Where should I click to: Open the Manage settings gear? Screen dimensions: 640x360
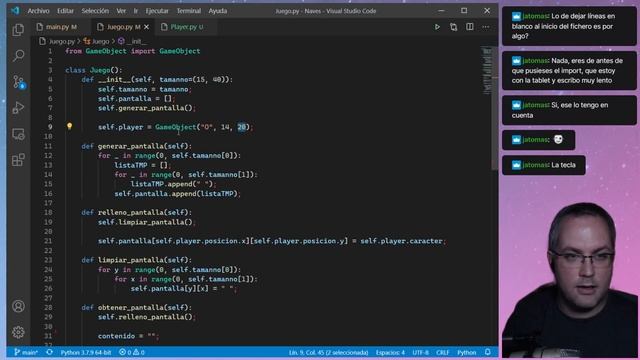click(x=18, y=332)
